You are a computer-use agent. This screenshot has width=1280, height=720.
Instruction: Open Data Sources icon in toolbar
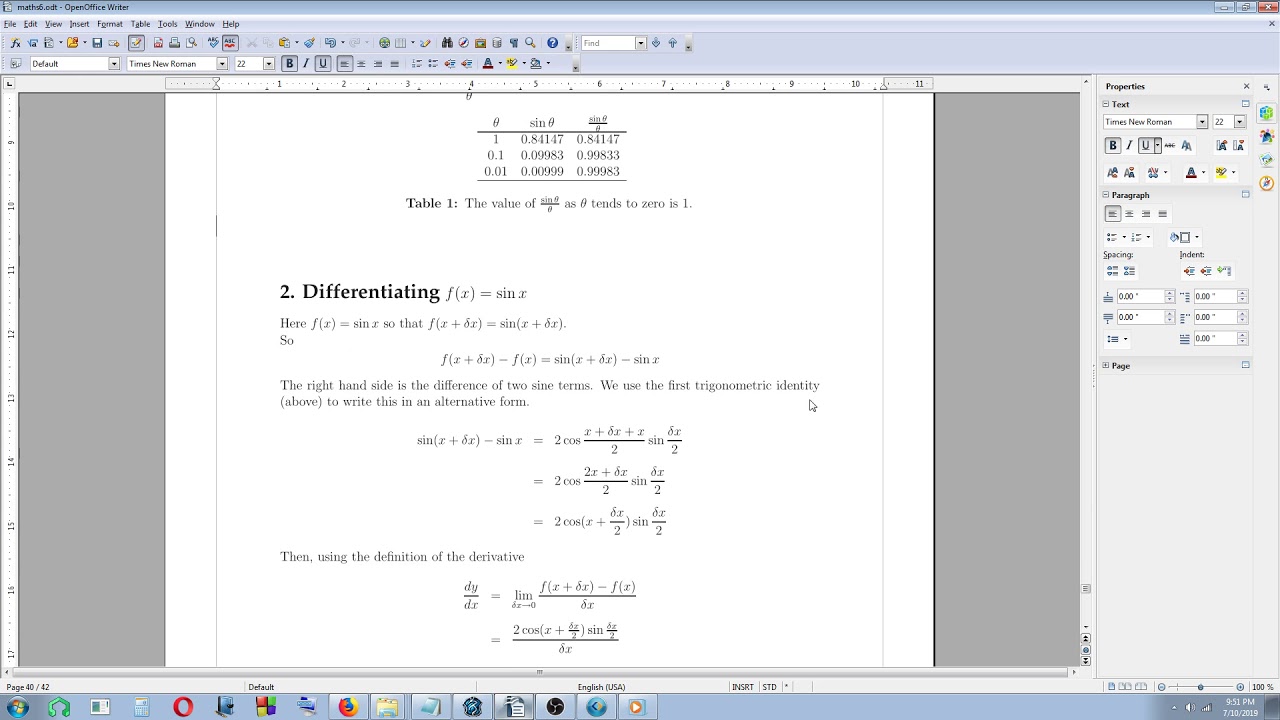point(497,43)
